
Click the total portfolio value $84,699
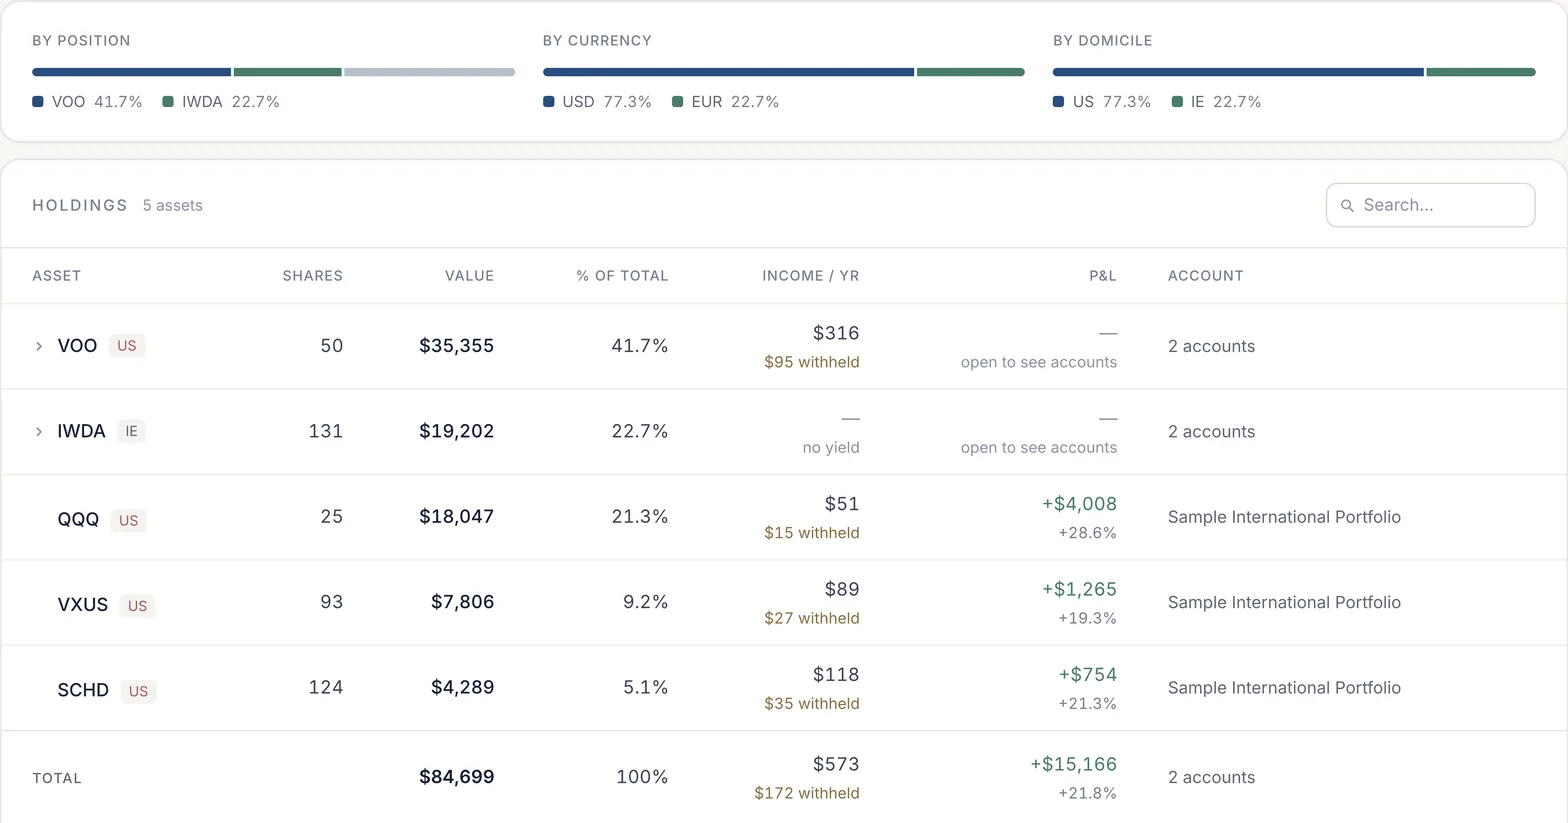457,777
